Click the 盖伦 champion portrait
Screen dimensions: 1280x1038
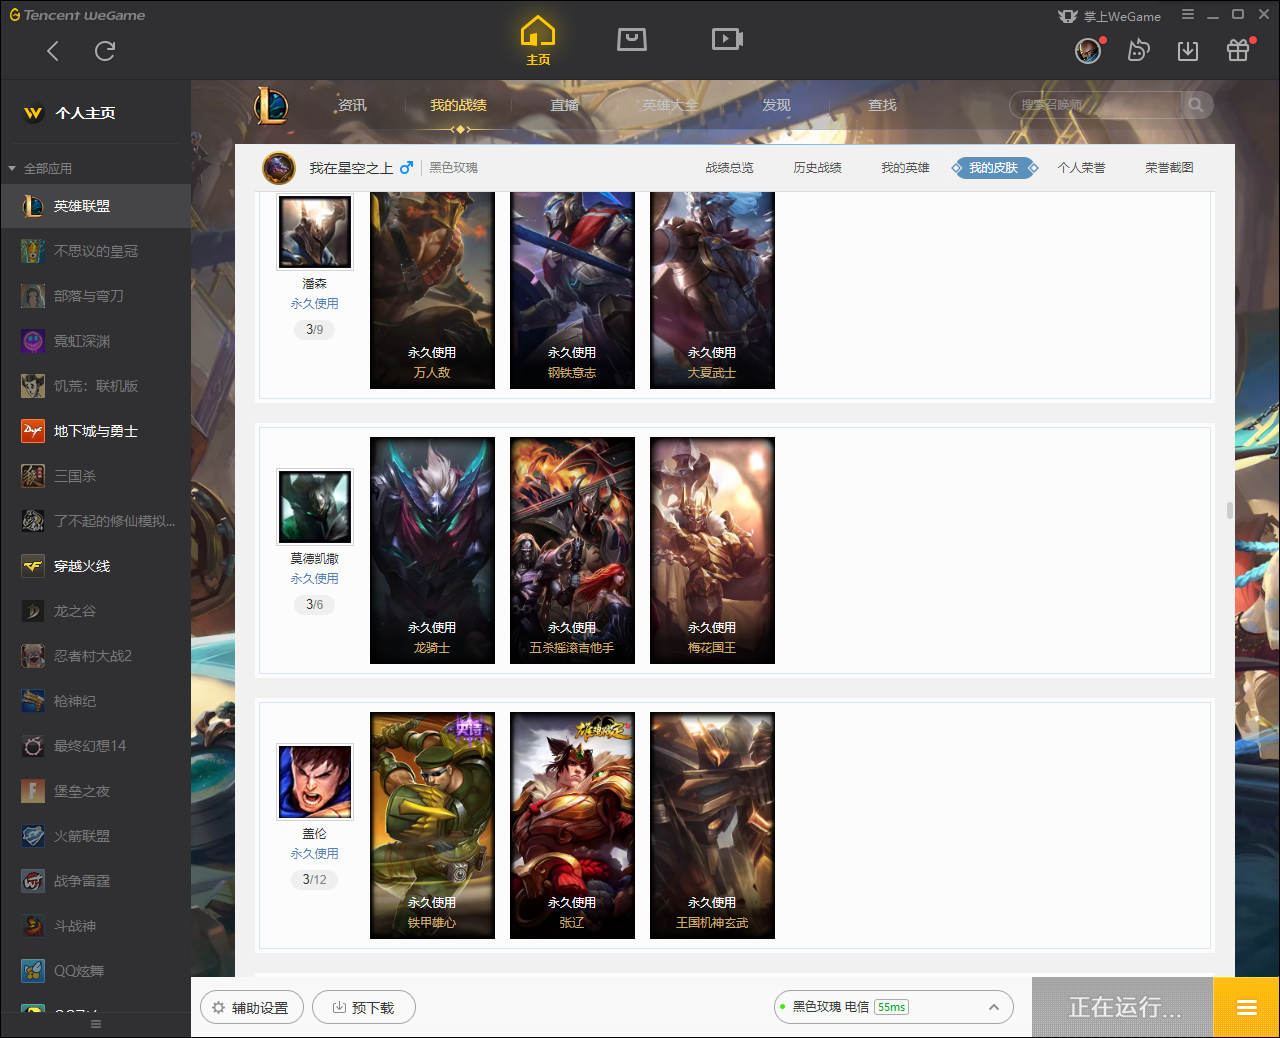(x=315, y=782)
